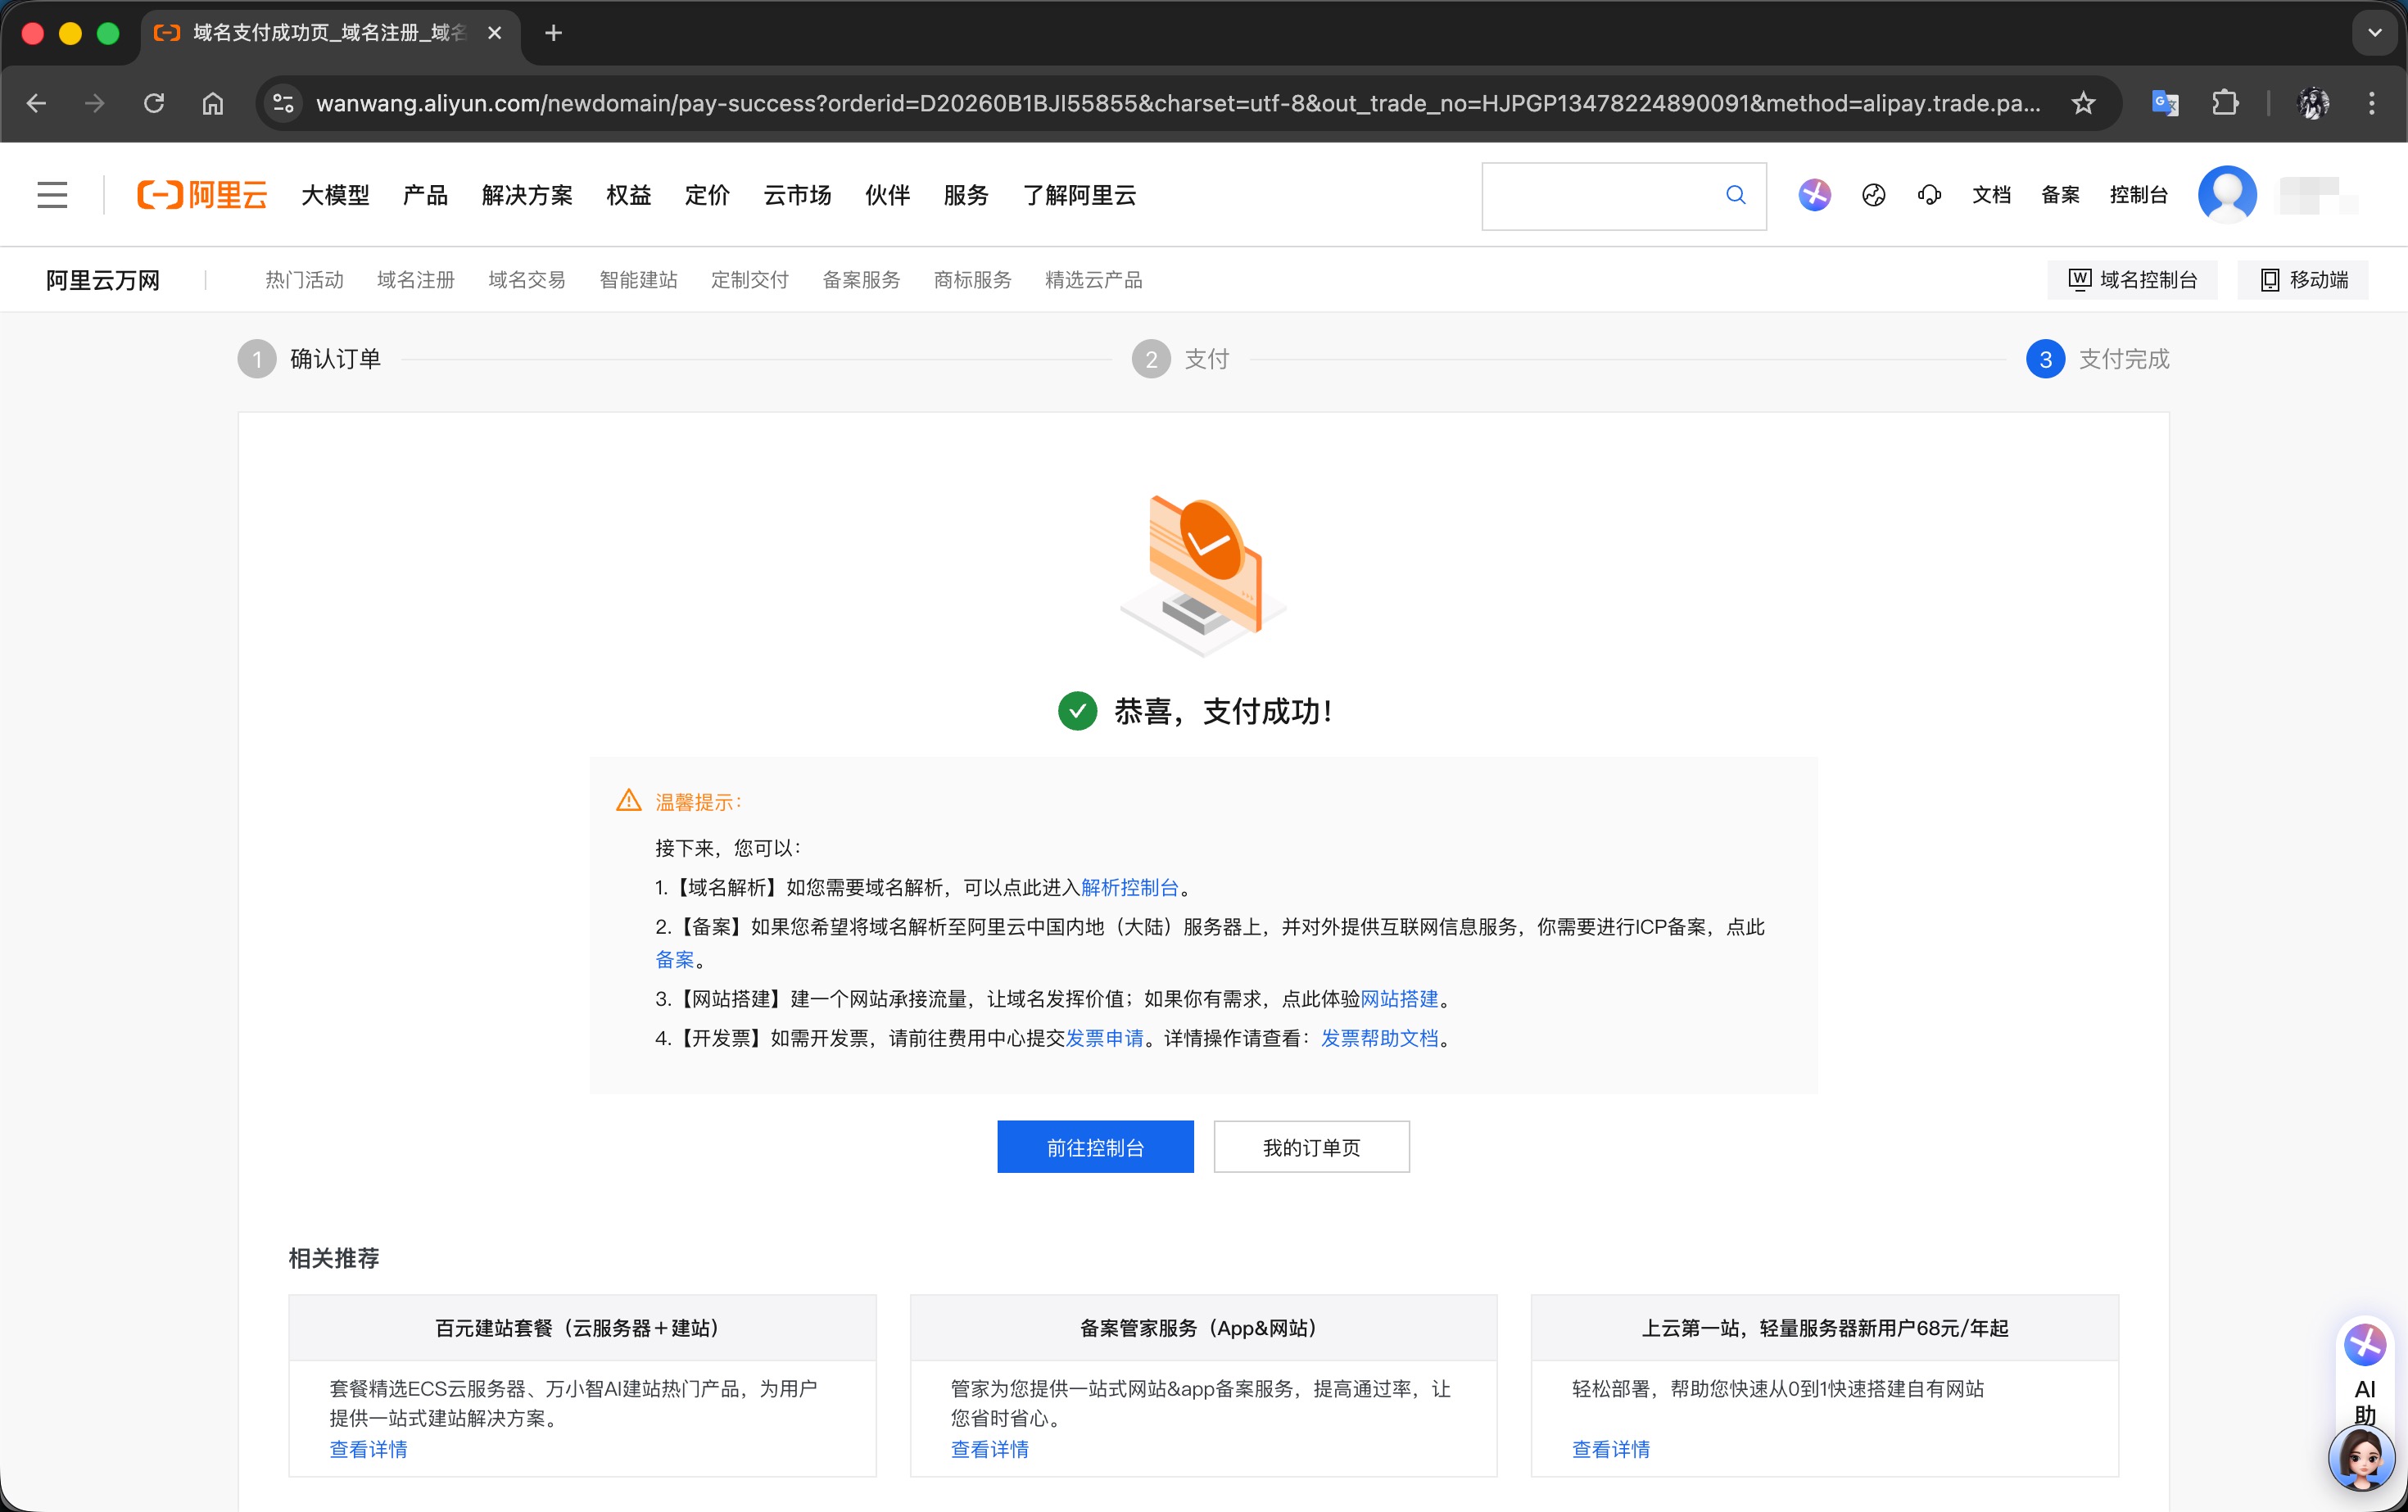This screenshot has height=1512, width=2408.
Task: Open Chrome three-dot menu
Action: pos(2371,103)
